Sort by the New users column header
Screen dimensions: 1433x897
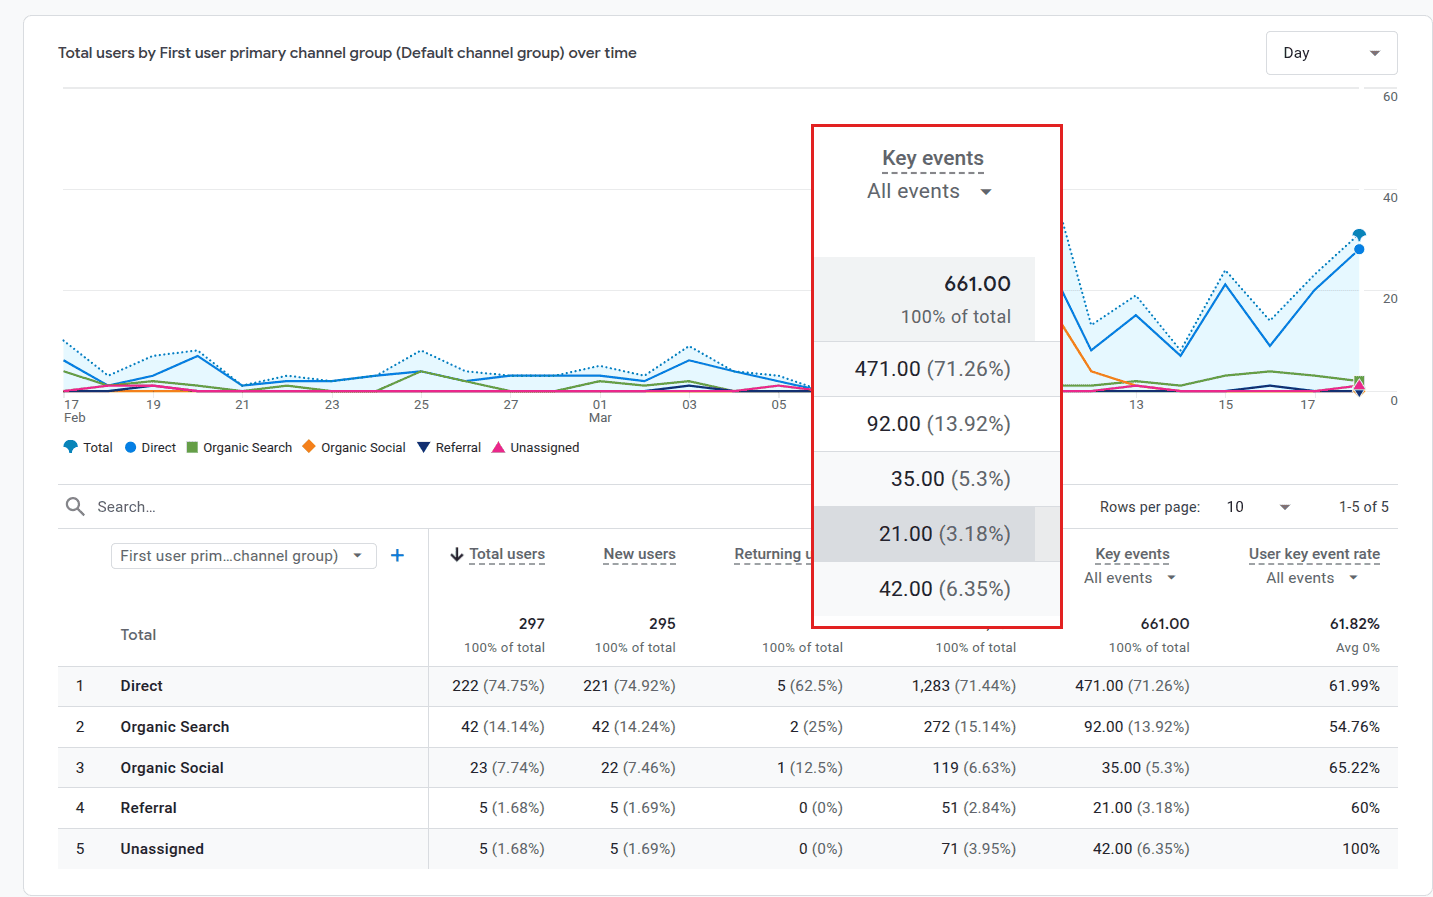639,554
